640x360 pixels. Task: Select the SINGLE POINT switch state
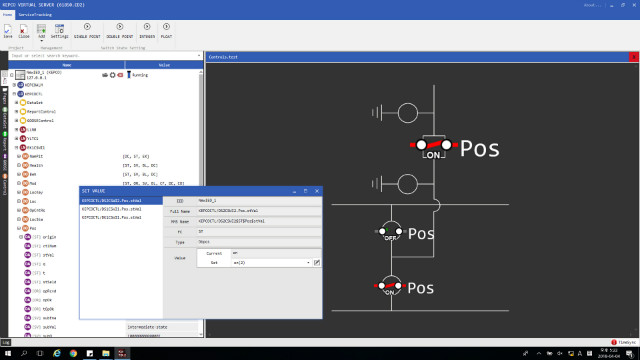coord(87,31)
